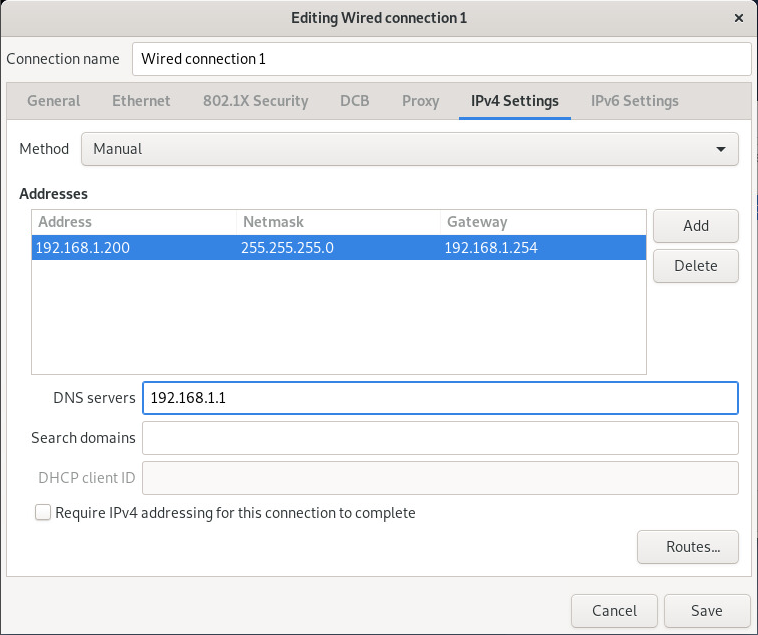Enable Require IPv4 addressing checkbox
Viewport: 758px width, 635px height.
[43, 513]
